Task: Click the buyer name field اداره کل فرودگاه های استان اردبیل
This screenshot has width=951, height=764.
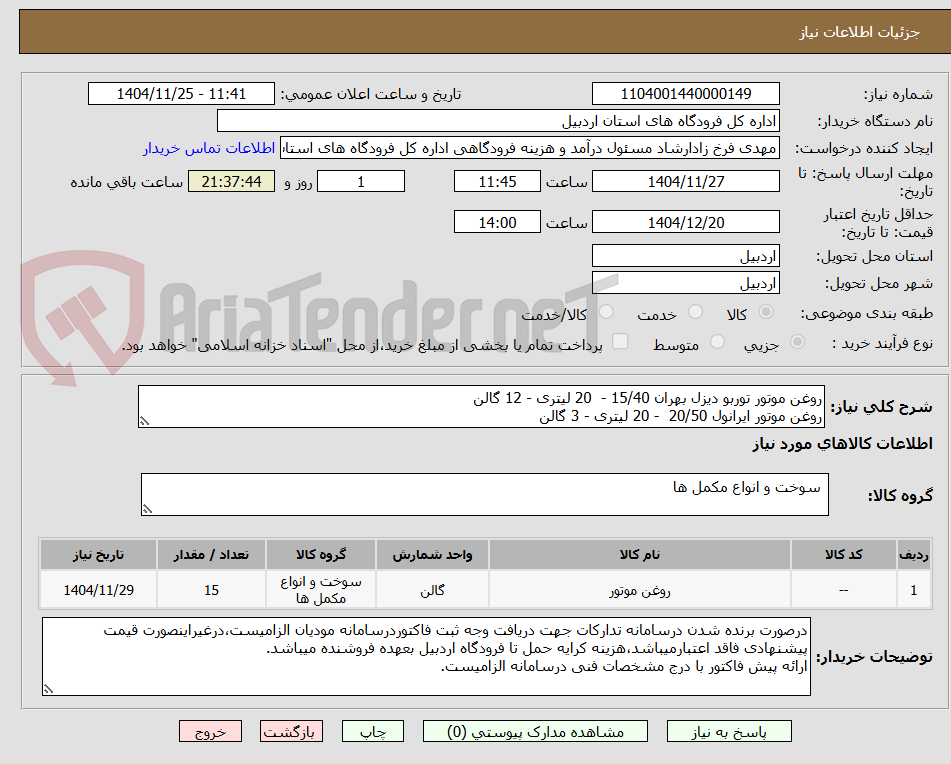Action: click(x=498, y=121)
